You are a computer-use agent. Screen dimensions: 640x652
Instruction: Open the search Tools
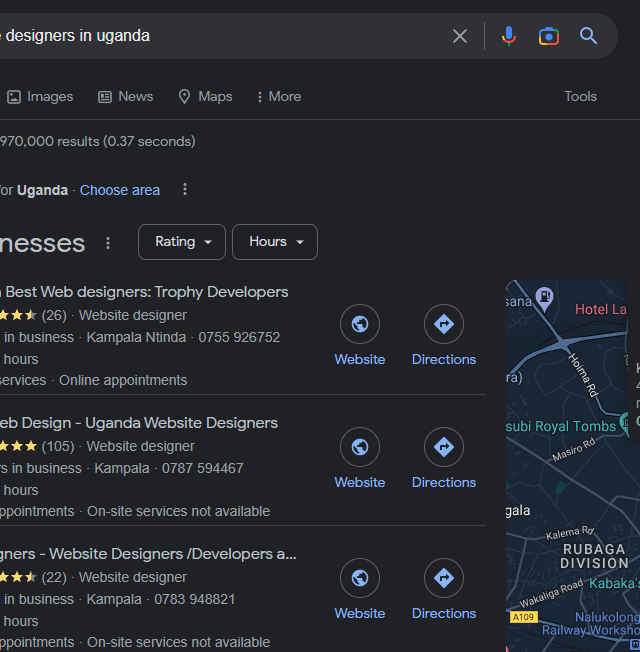point(580,96)
